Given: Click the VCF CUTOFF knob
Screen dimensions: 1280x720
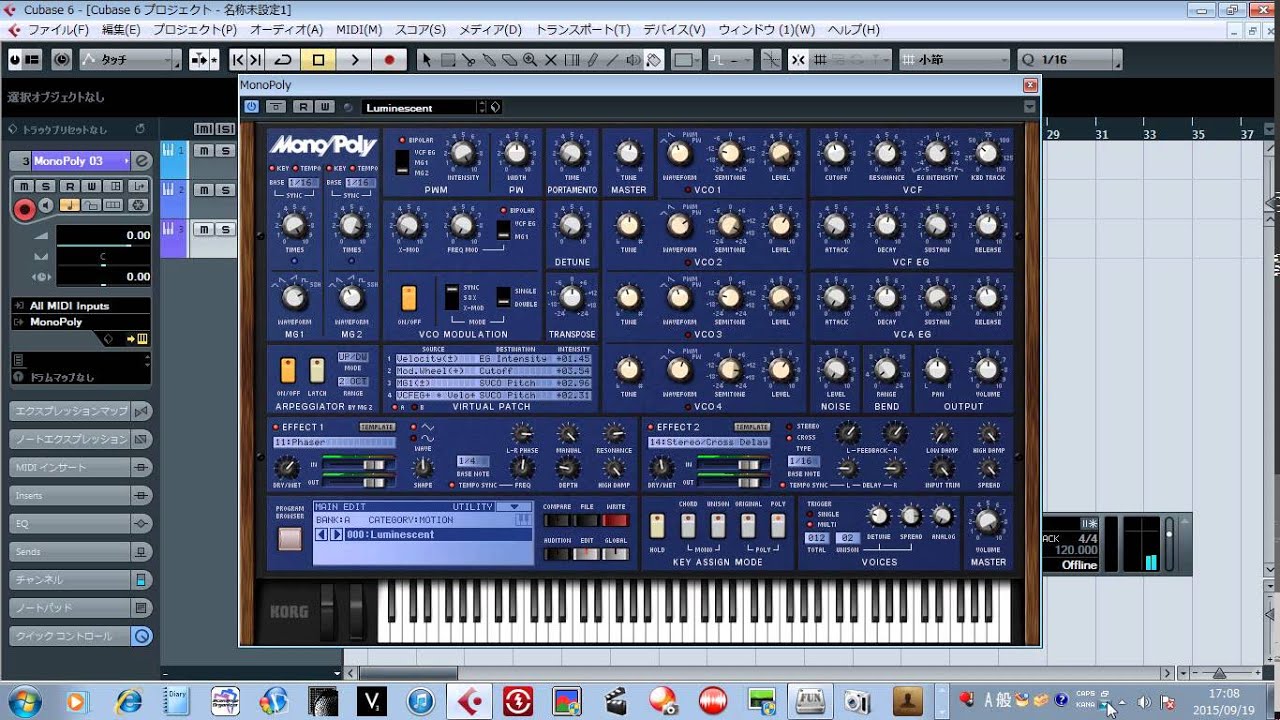Looking at the screenshot, I should tap(835, 153).
